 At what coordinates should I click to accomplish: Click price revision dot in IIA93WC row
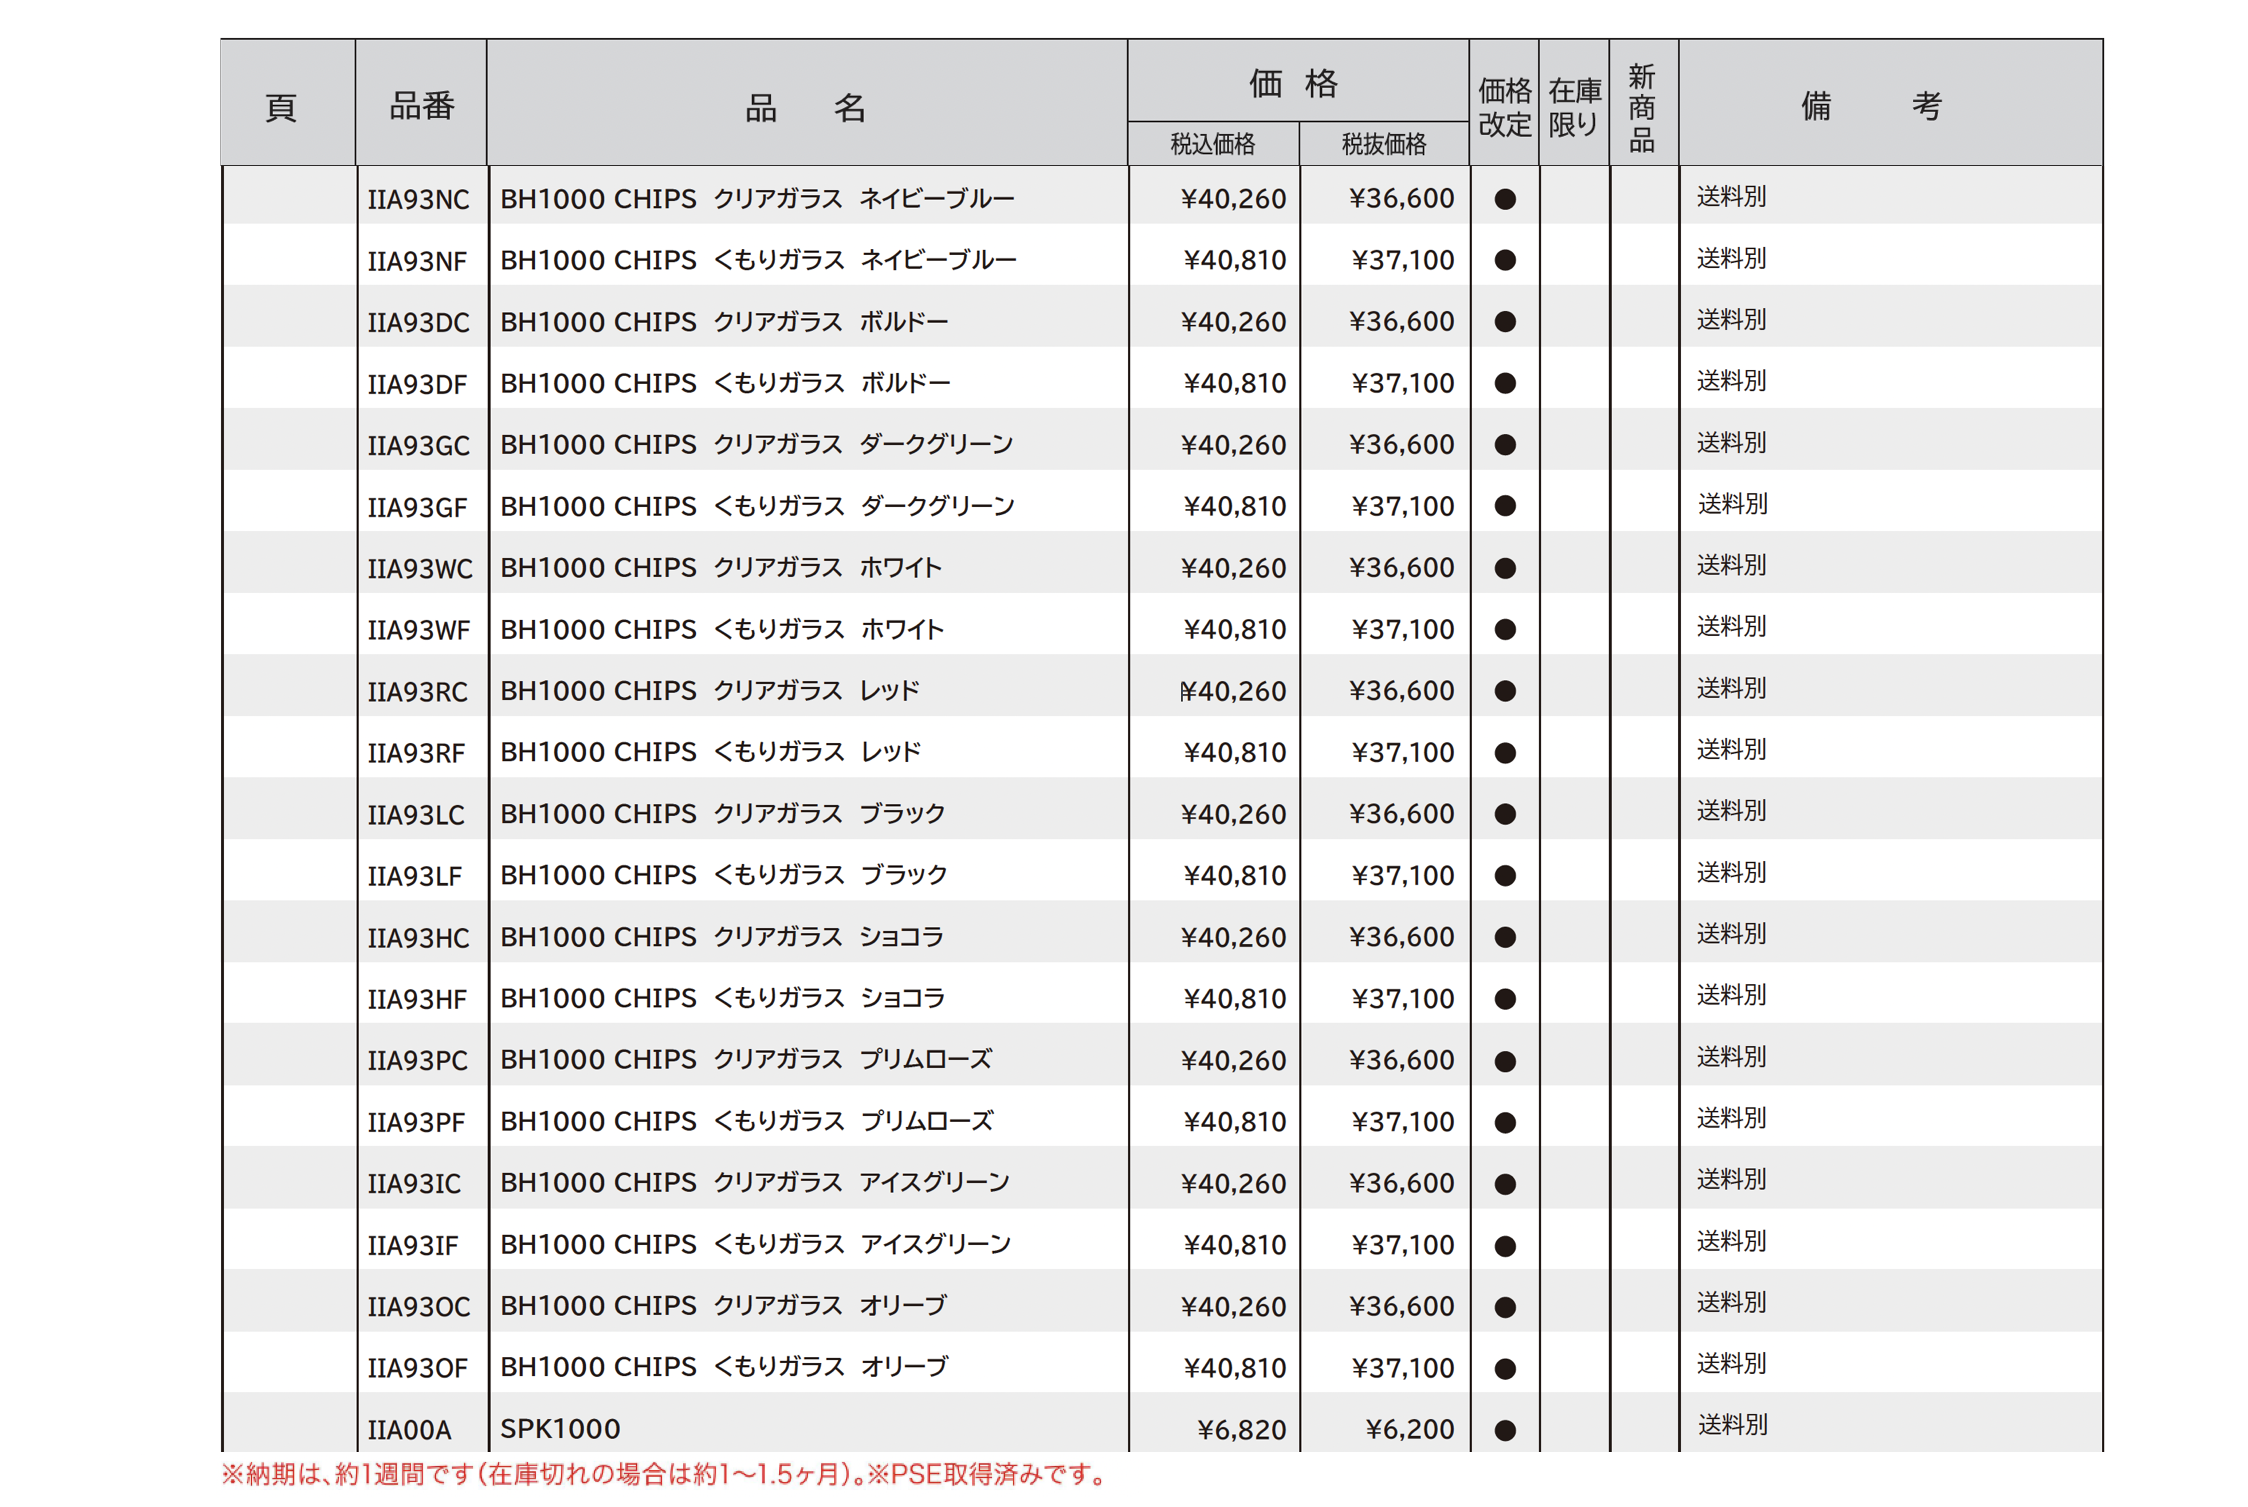[1503, 568]
